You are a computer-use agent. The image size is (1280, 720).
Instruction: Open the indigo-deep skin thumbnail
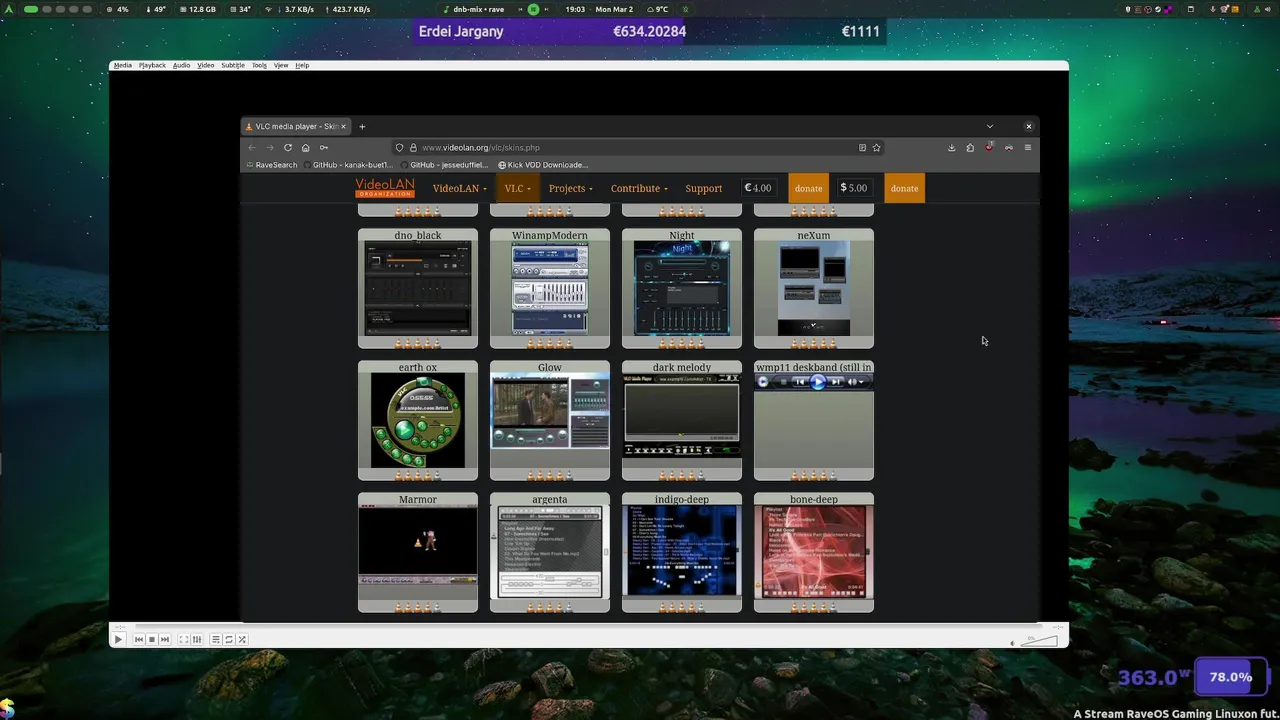(x=682, y=552)
